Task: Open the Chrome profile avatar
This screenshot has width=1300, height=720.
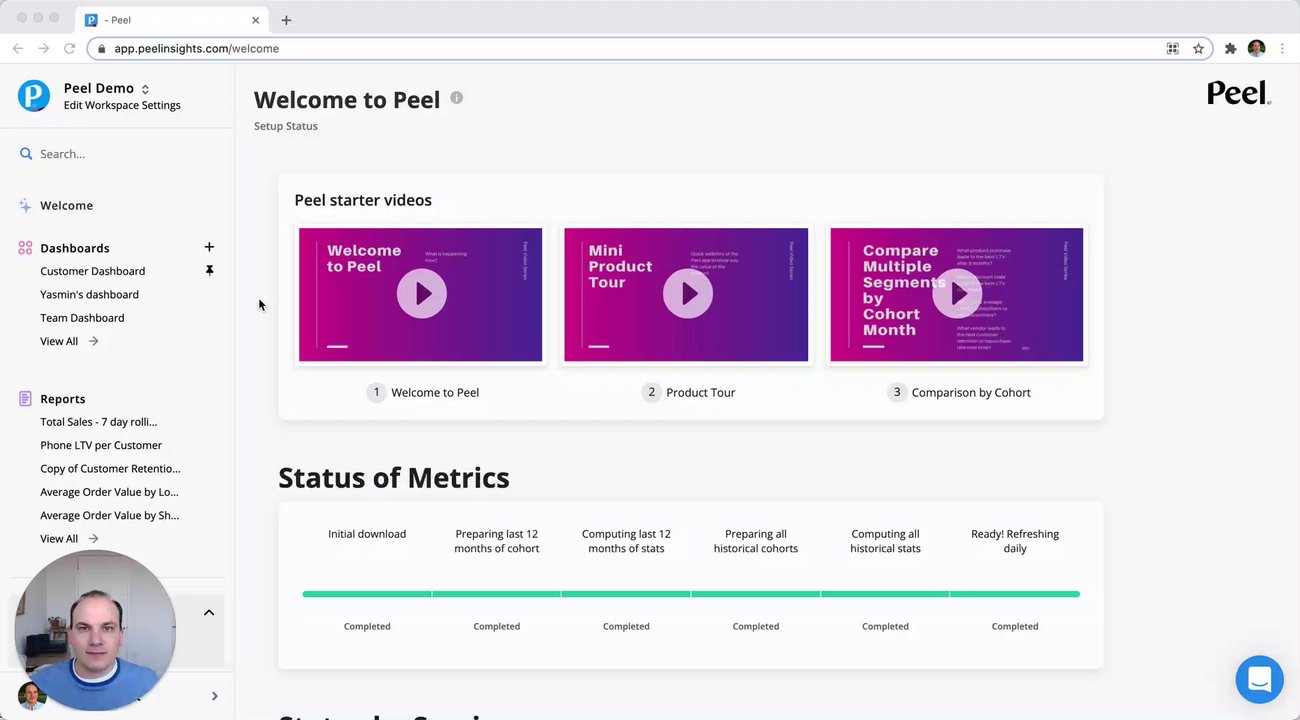Action: pos(1257,48)
